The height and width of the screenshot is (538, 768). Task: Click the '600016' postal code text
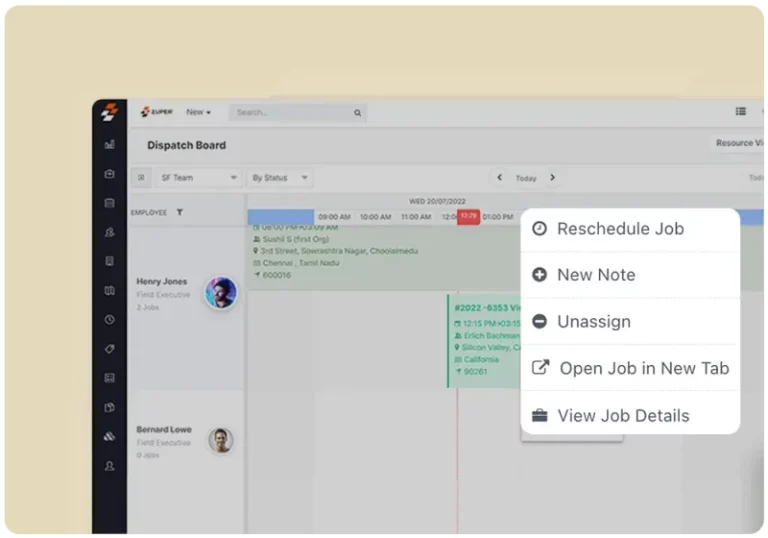tap(277, 275)
